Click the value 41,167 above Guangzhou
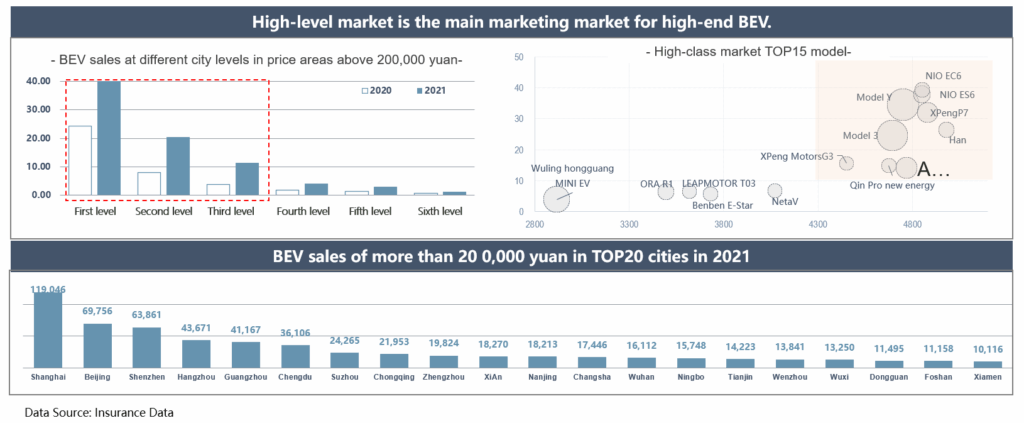 click(x=246, y=330)
